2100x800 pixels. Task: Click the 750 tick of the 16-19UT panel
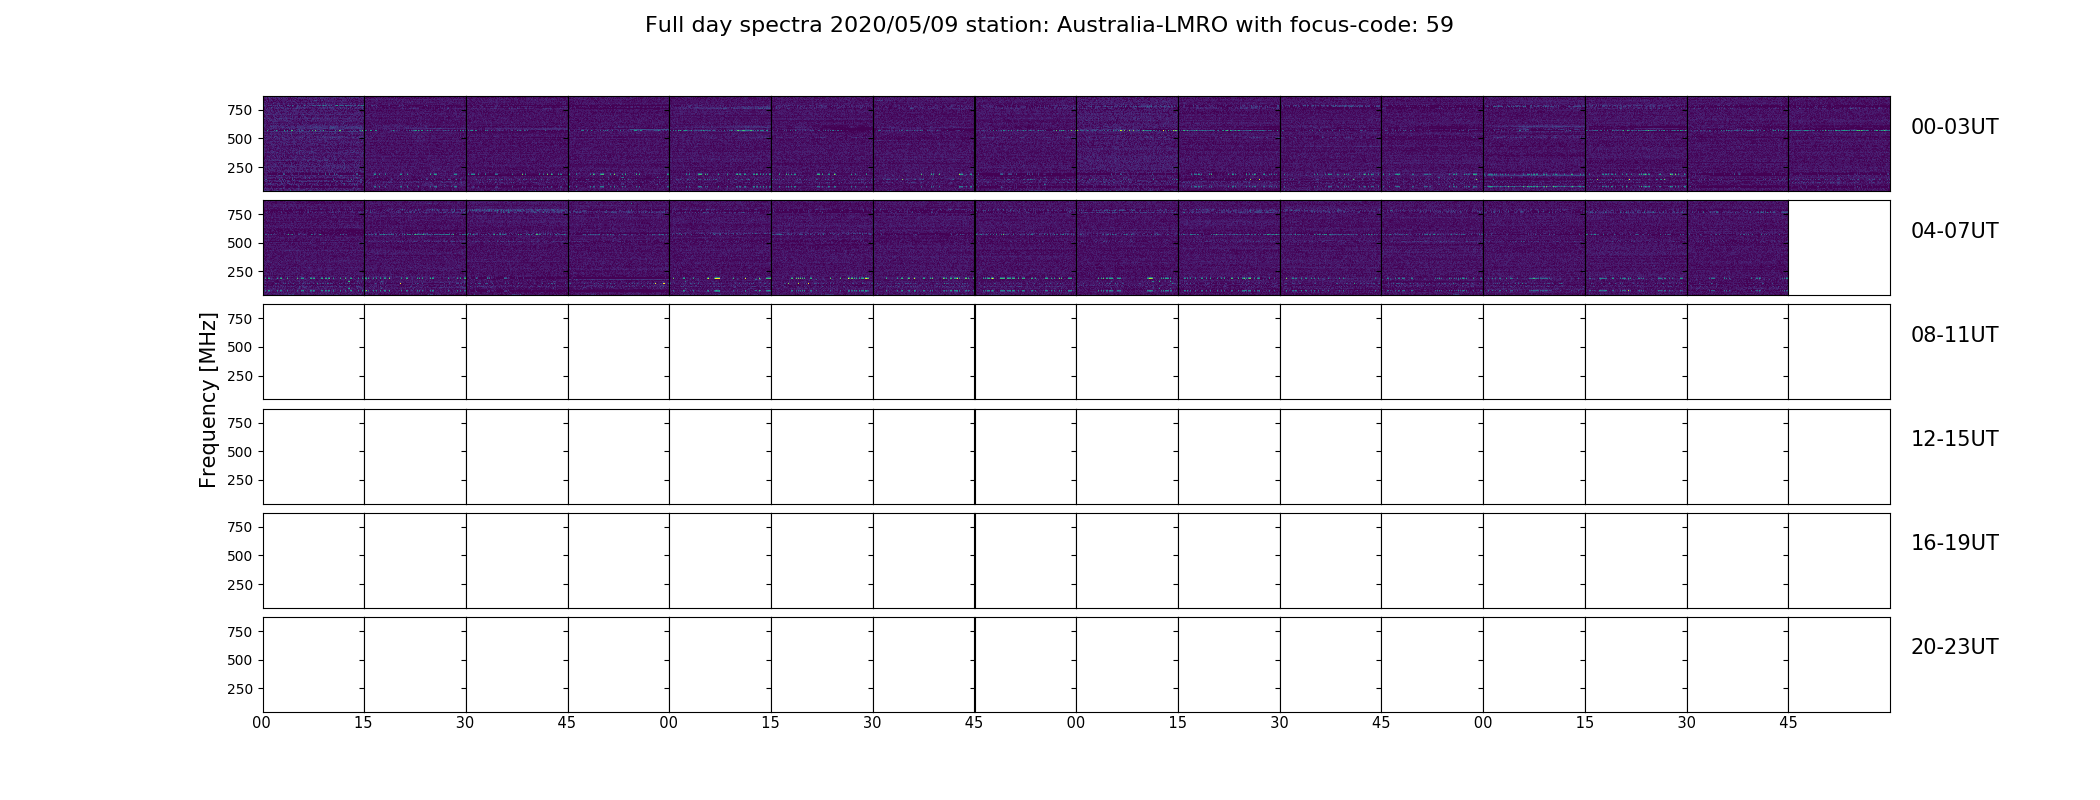[x=240, y=527]
